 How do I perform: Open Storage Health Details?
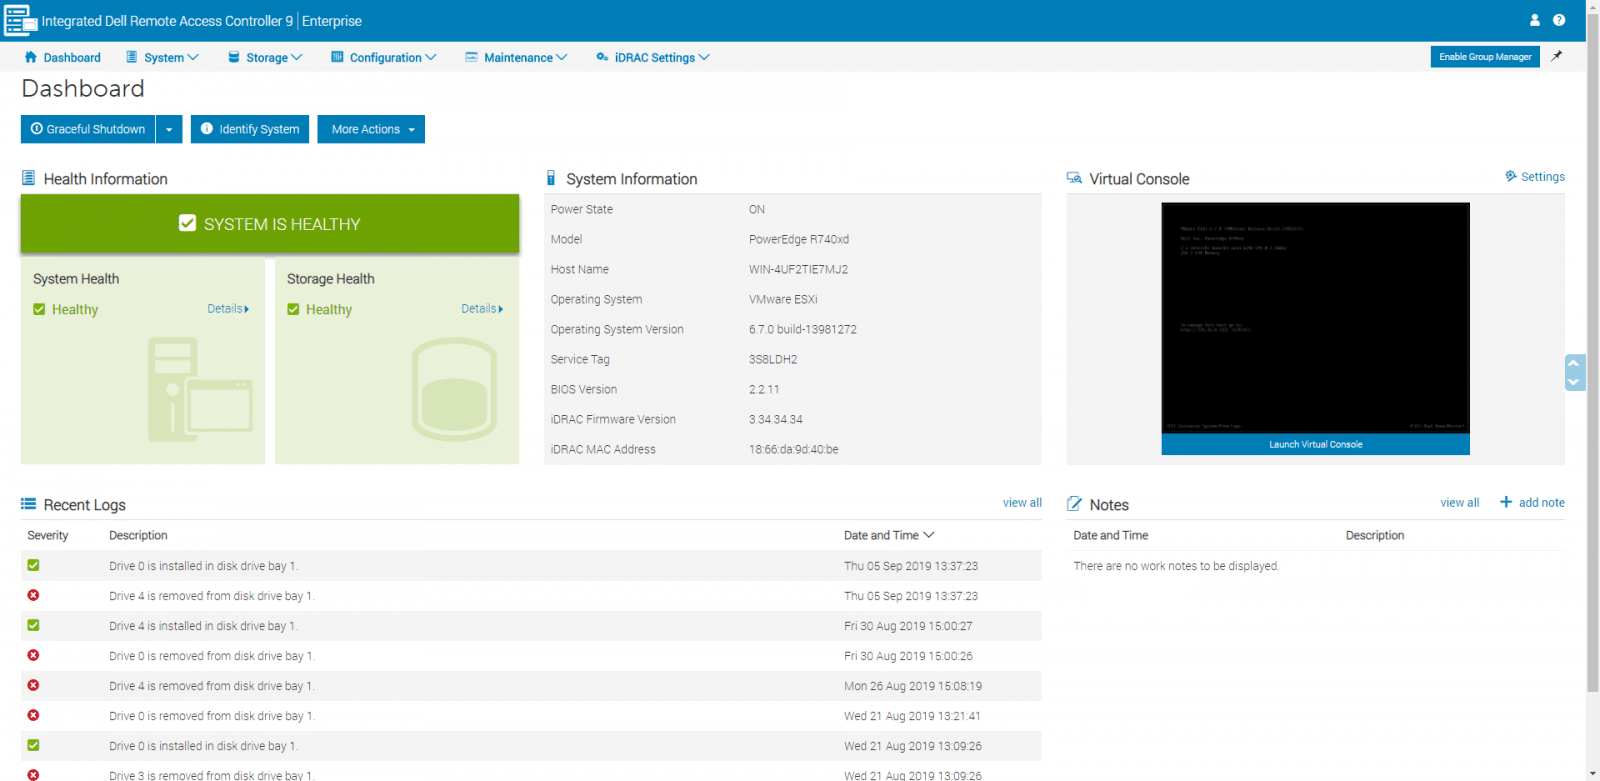[482, 309]
